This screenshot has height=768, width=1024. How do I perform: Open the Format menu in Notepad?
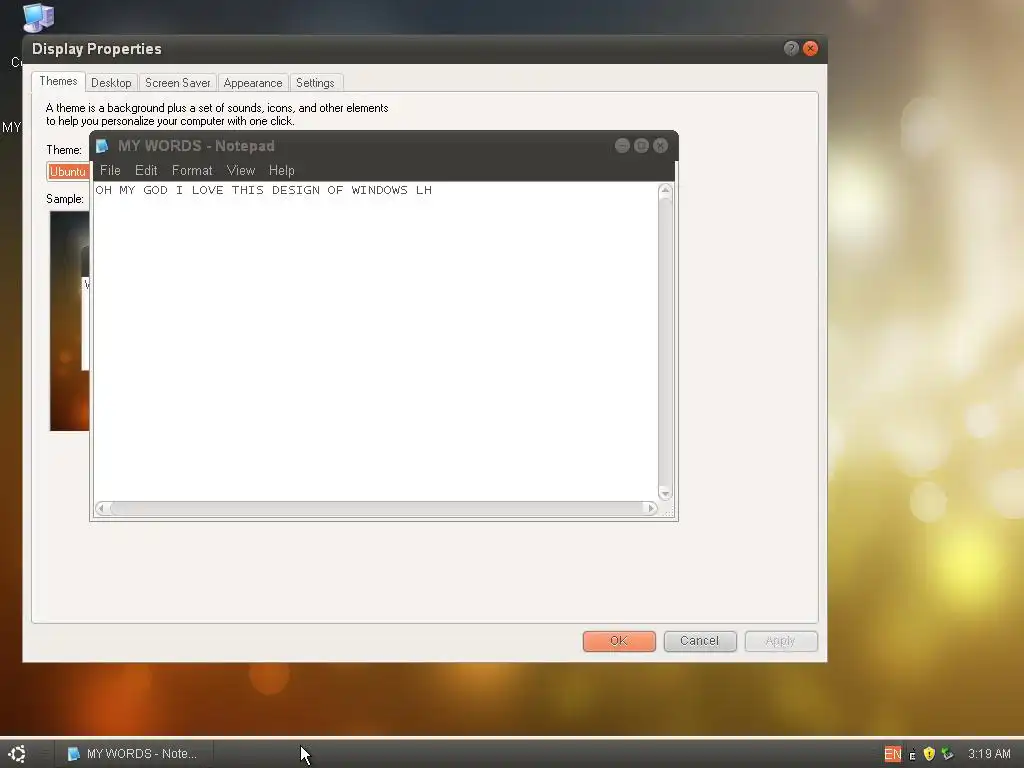[192, 170]
